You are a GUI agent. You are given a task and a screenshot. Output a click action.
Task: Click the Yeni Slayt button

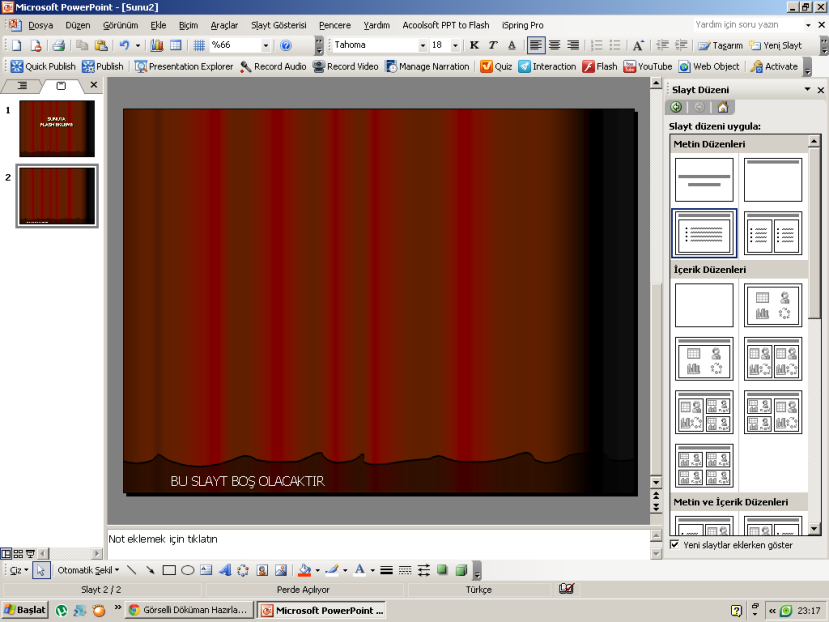(776, 45)
